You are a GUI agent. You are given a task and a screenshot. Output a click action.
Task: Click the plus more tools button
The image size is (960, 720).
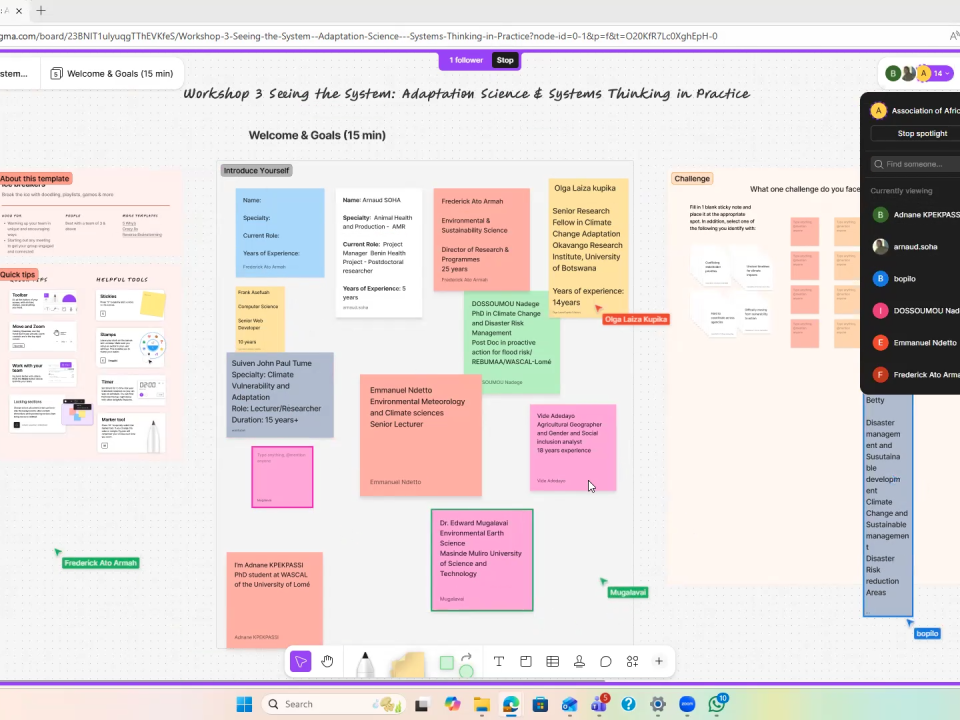coord(659,661)
